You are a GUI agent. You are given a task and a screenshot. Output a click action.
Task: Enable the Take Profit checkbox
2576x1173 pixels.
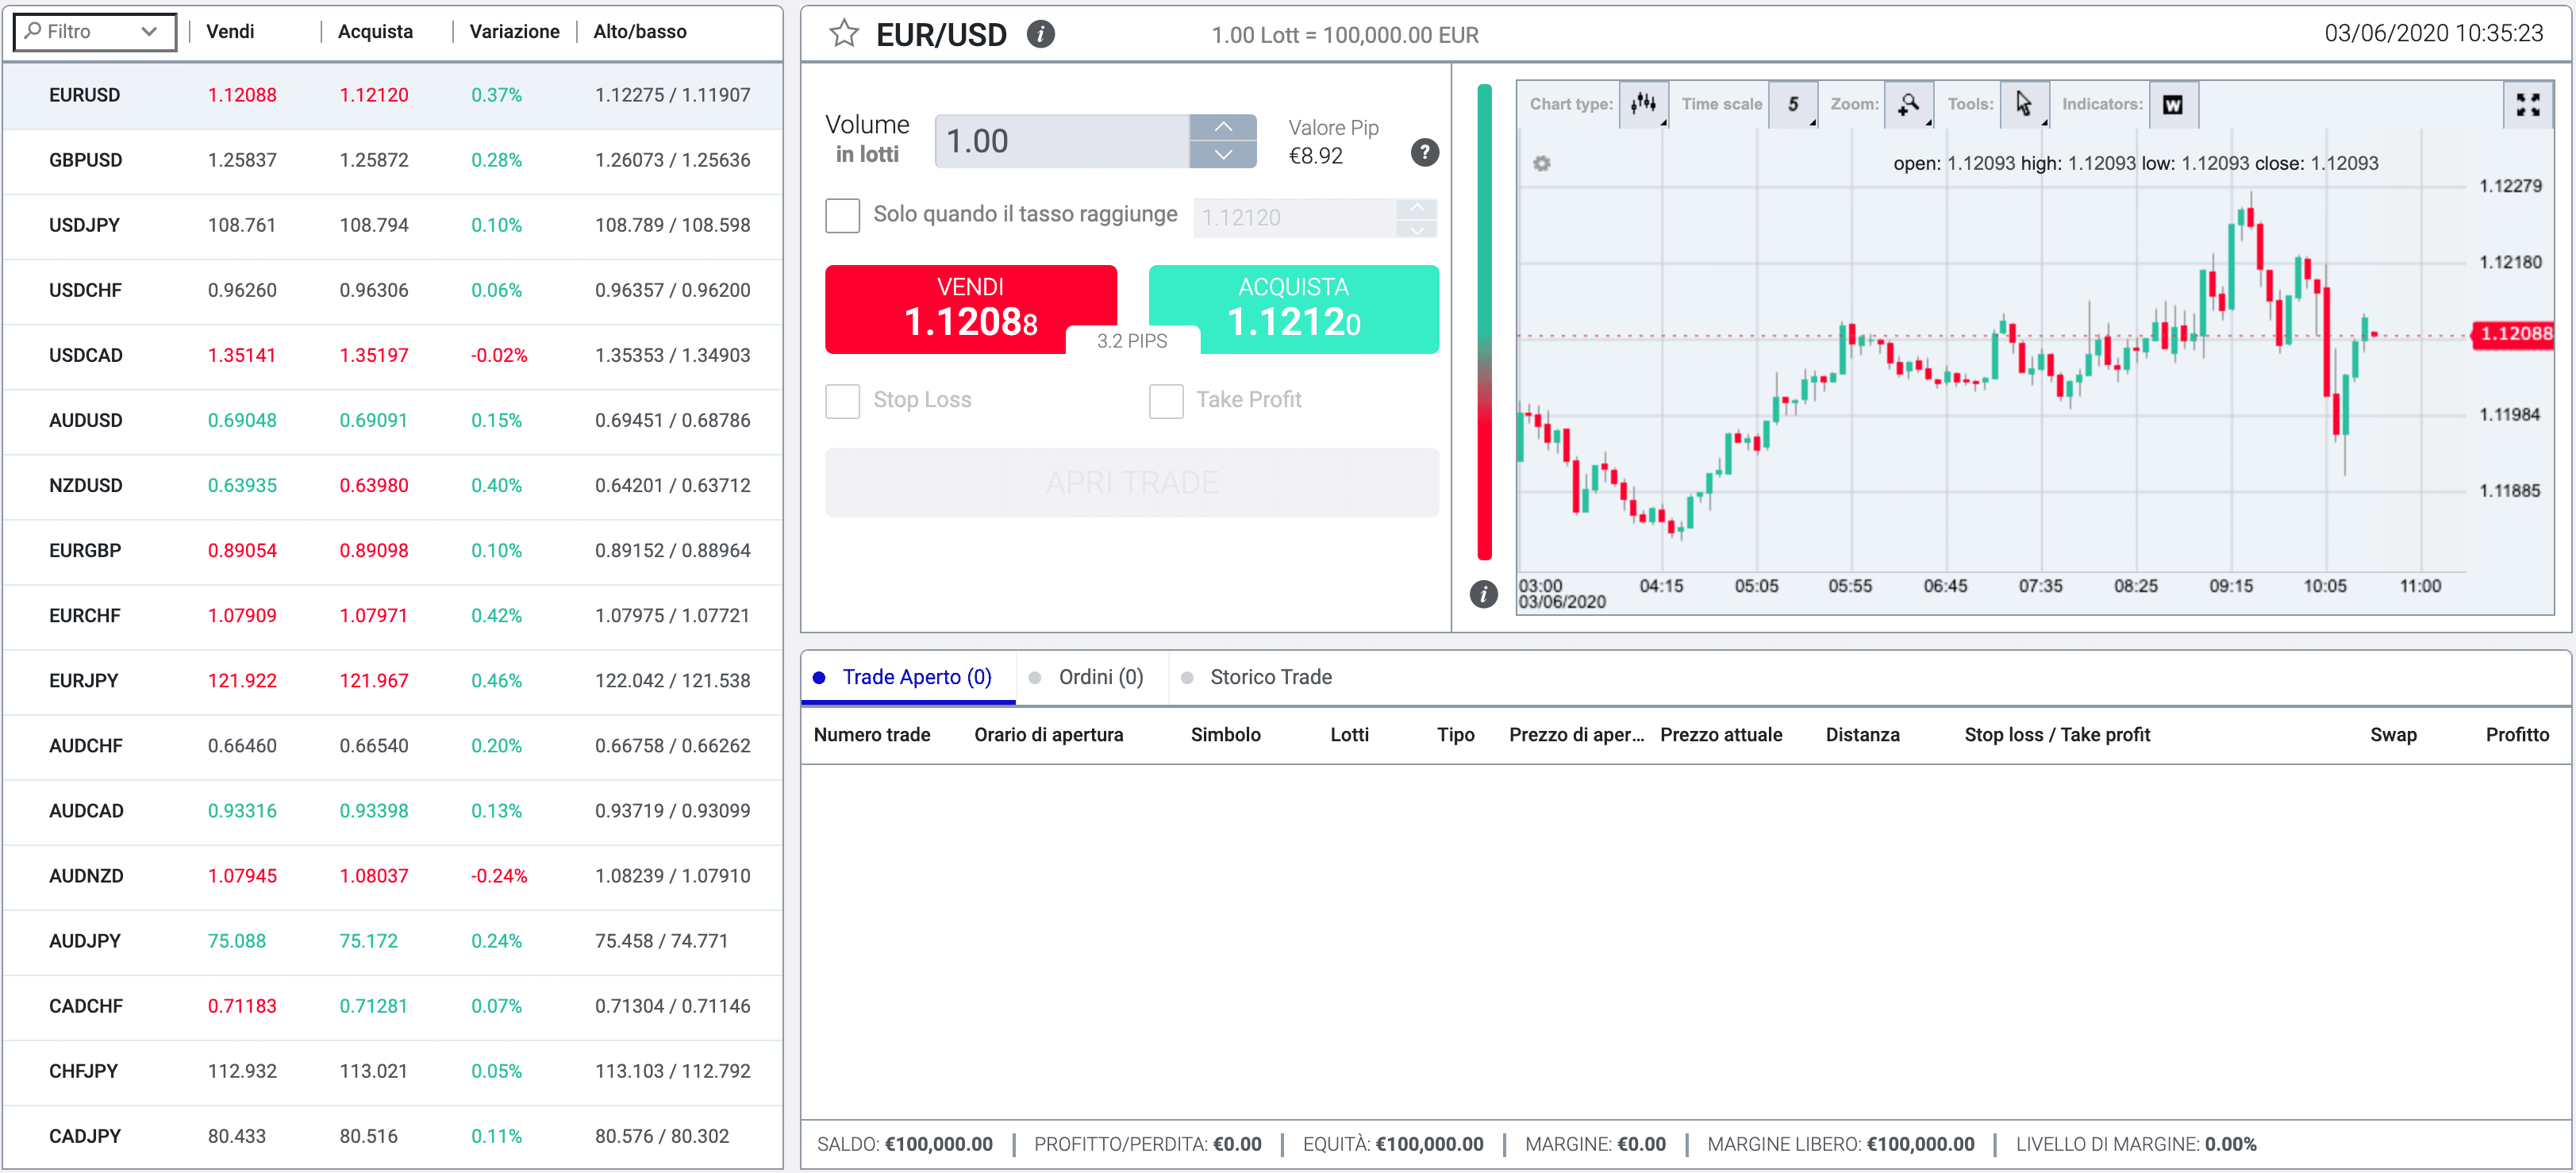click(x=1168, y=399)
